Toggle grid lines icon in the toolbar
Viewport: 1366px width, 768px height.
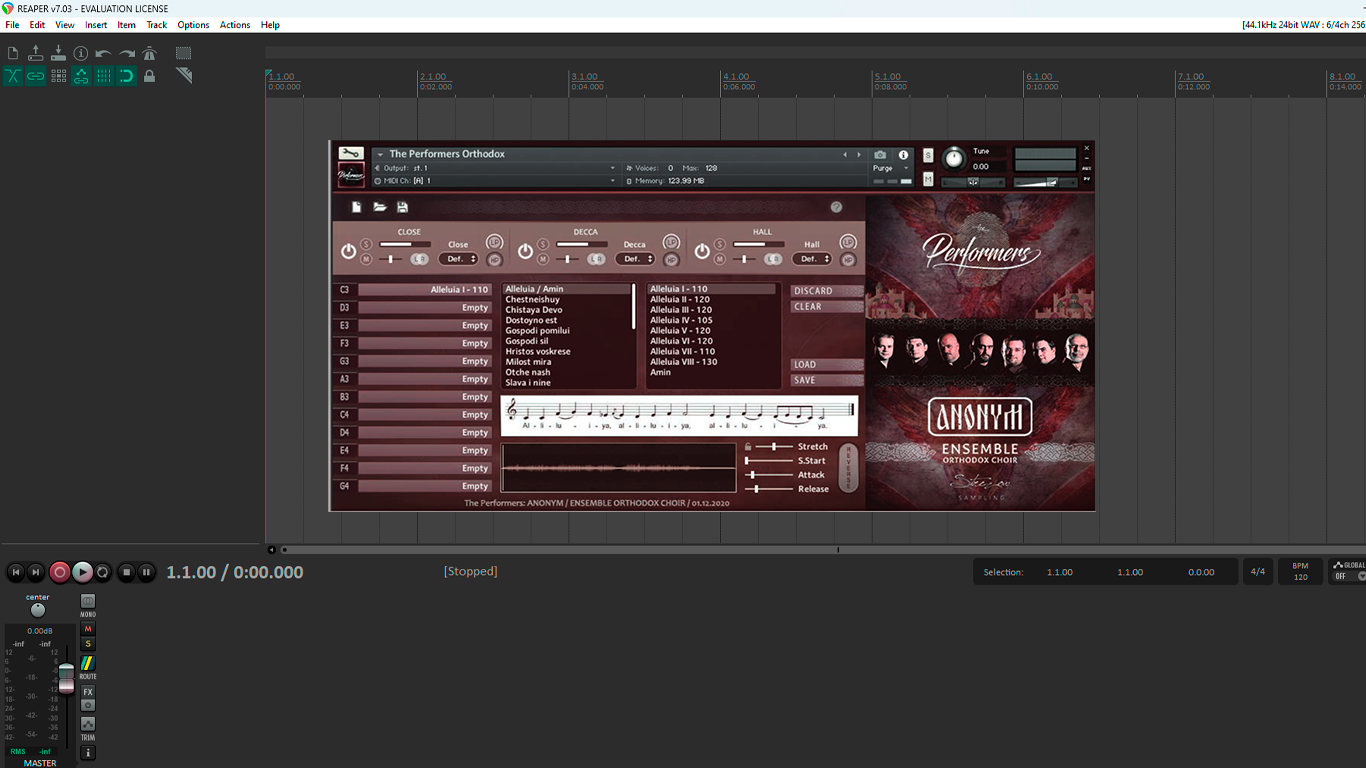tap(104, 76)
